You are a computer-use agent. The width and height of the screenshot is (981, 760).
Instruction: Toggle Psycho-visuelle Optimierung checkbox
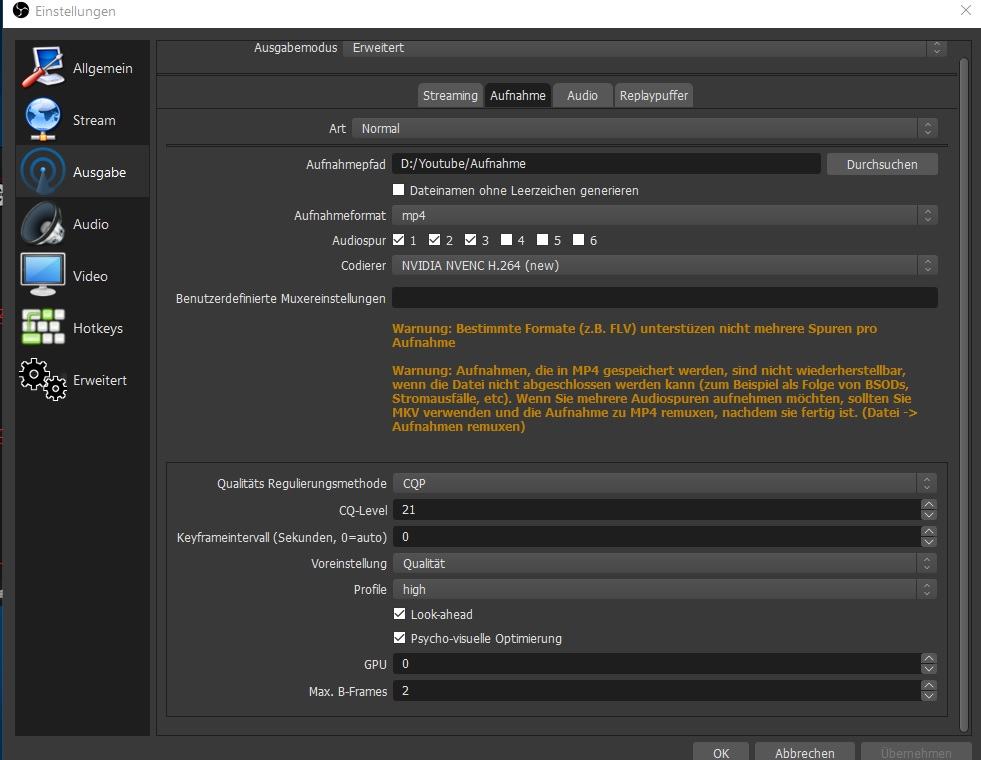[400, 638]
